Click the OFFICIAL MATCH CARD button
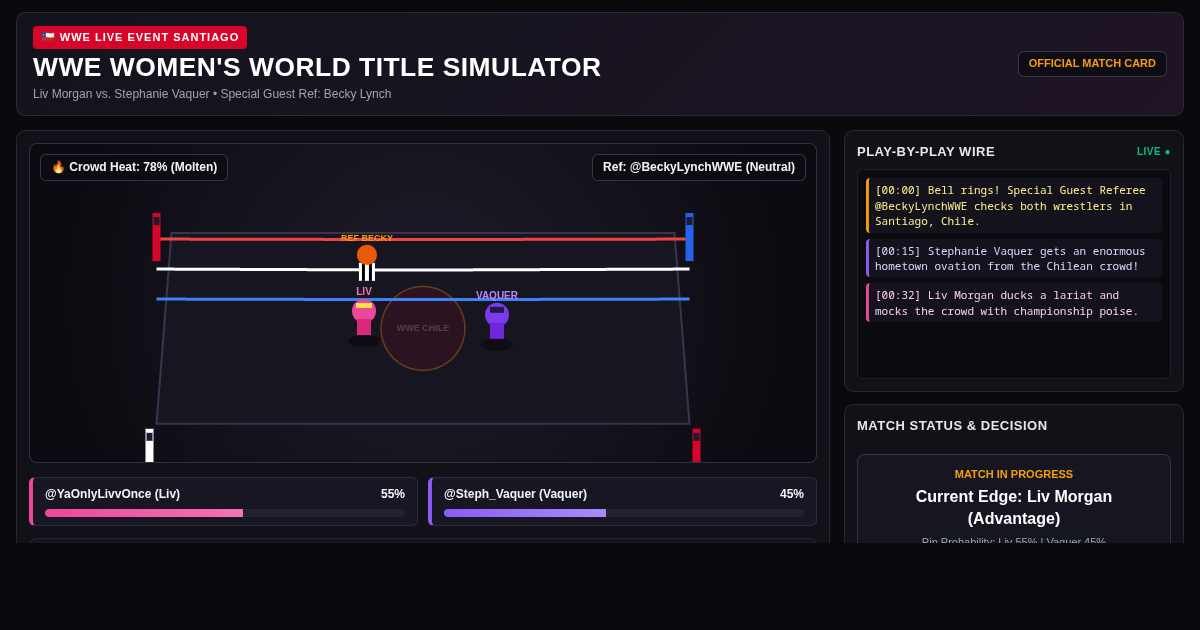 1092,64
